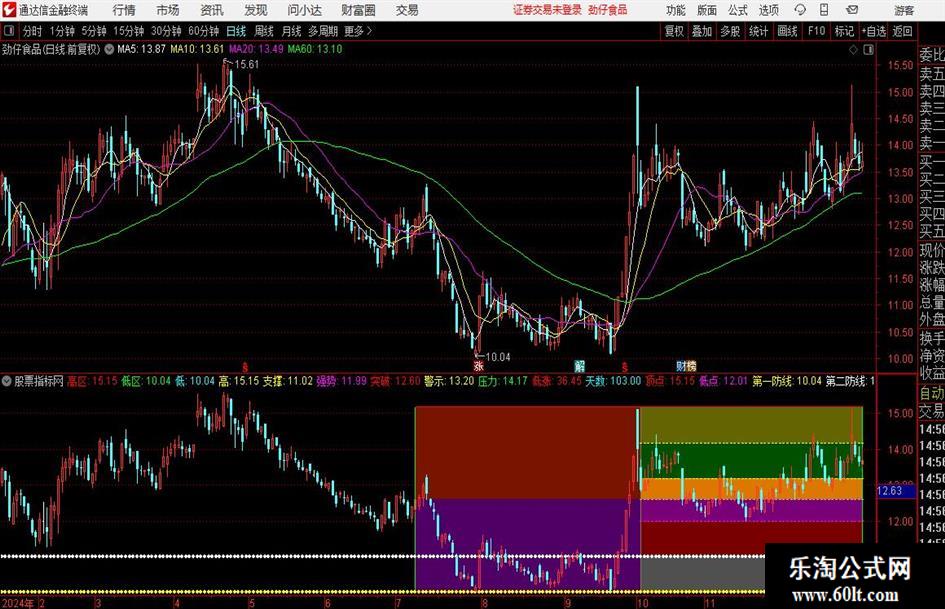Click the 10.04 low price label
The image size is (945, 609).
tap(498, 357)
